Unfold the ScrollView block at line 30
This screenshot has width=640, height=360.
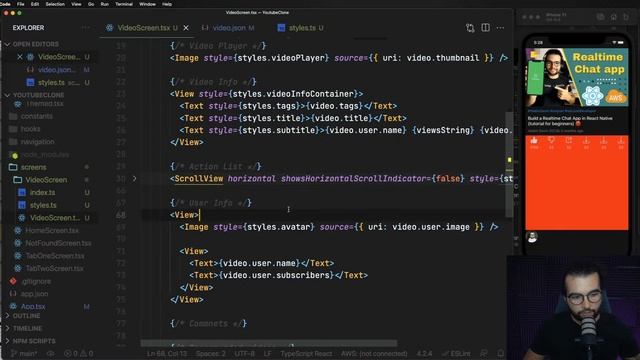pyautogui.click(x=135, y=178)
